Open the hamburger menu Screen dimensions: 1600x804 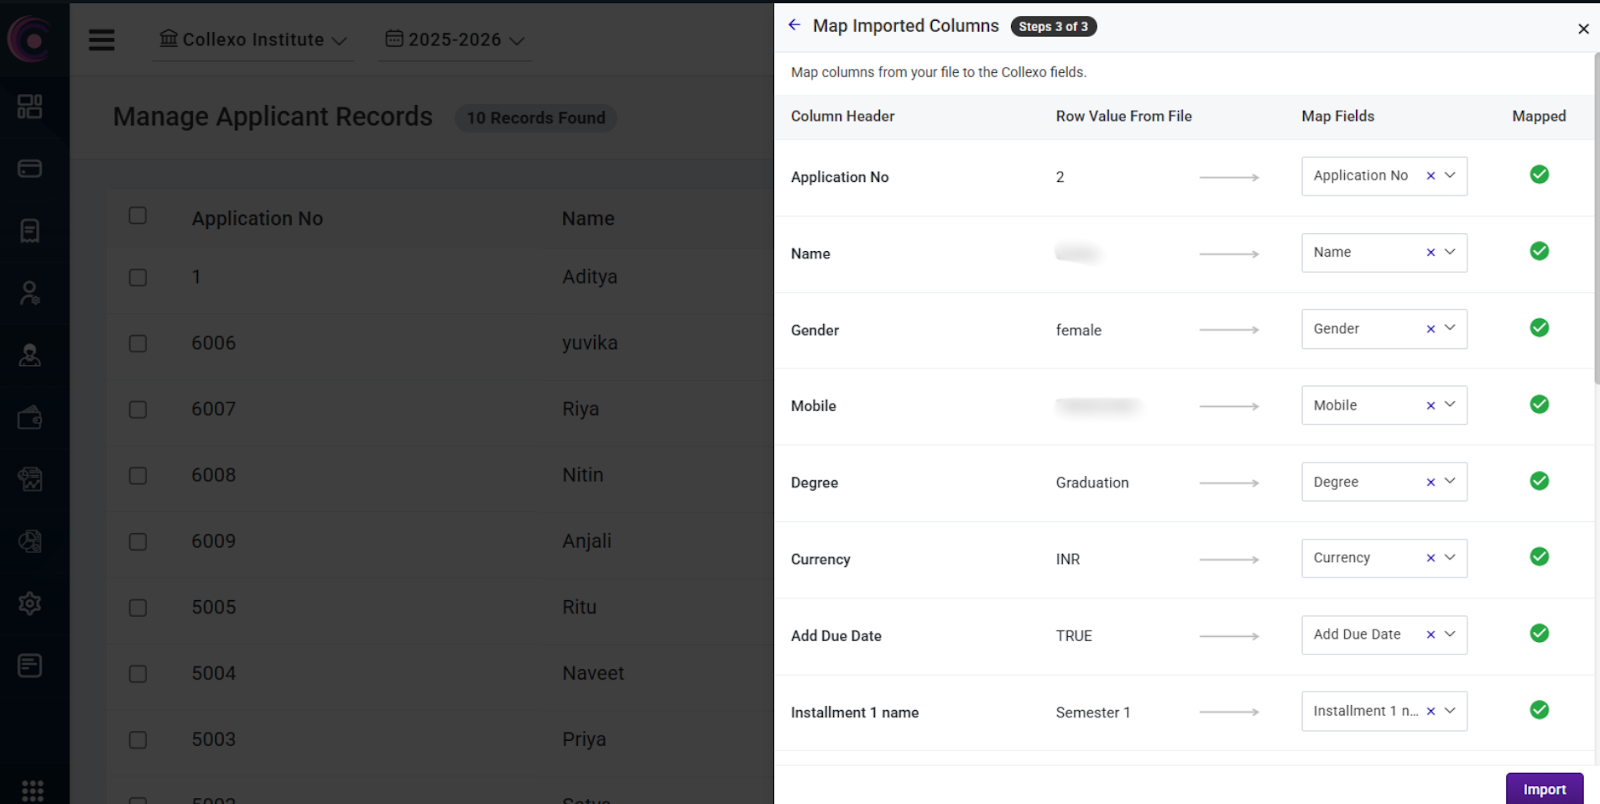coord(101,40)
